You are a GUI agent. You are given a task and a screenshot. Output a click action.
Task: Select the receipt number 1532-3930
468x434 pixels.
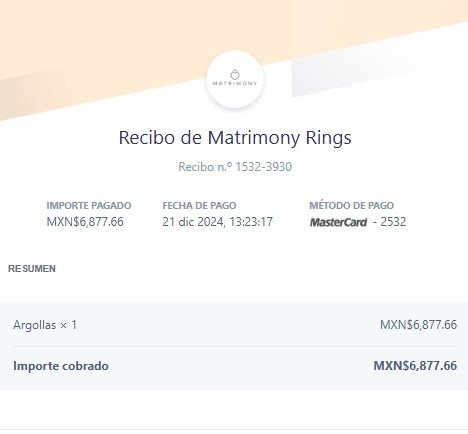[x=263, y=167]
